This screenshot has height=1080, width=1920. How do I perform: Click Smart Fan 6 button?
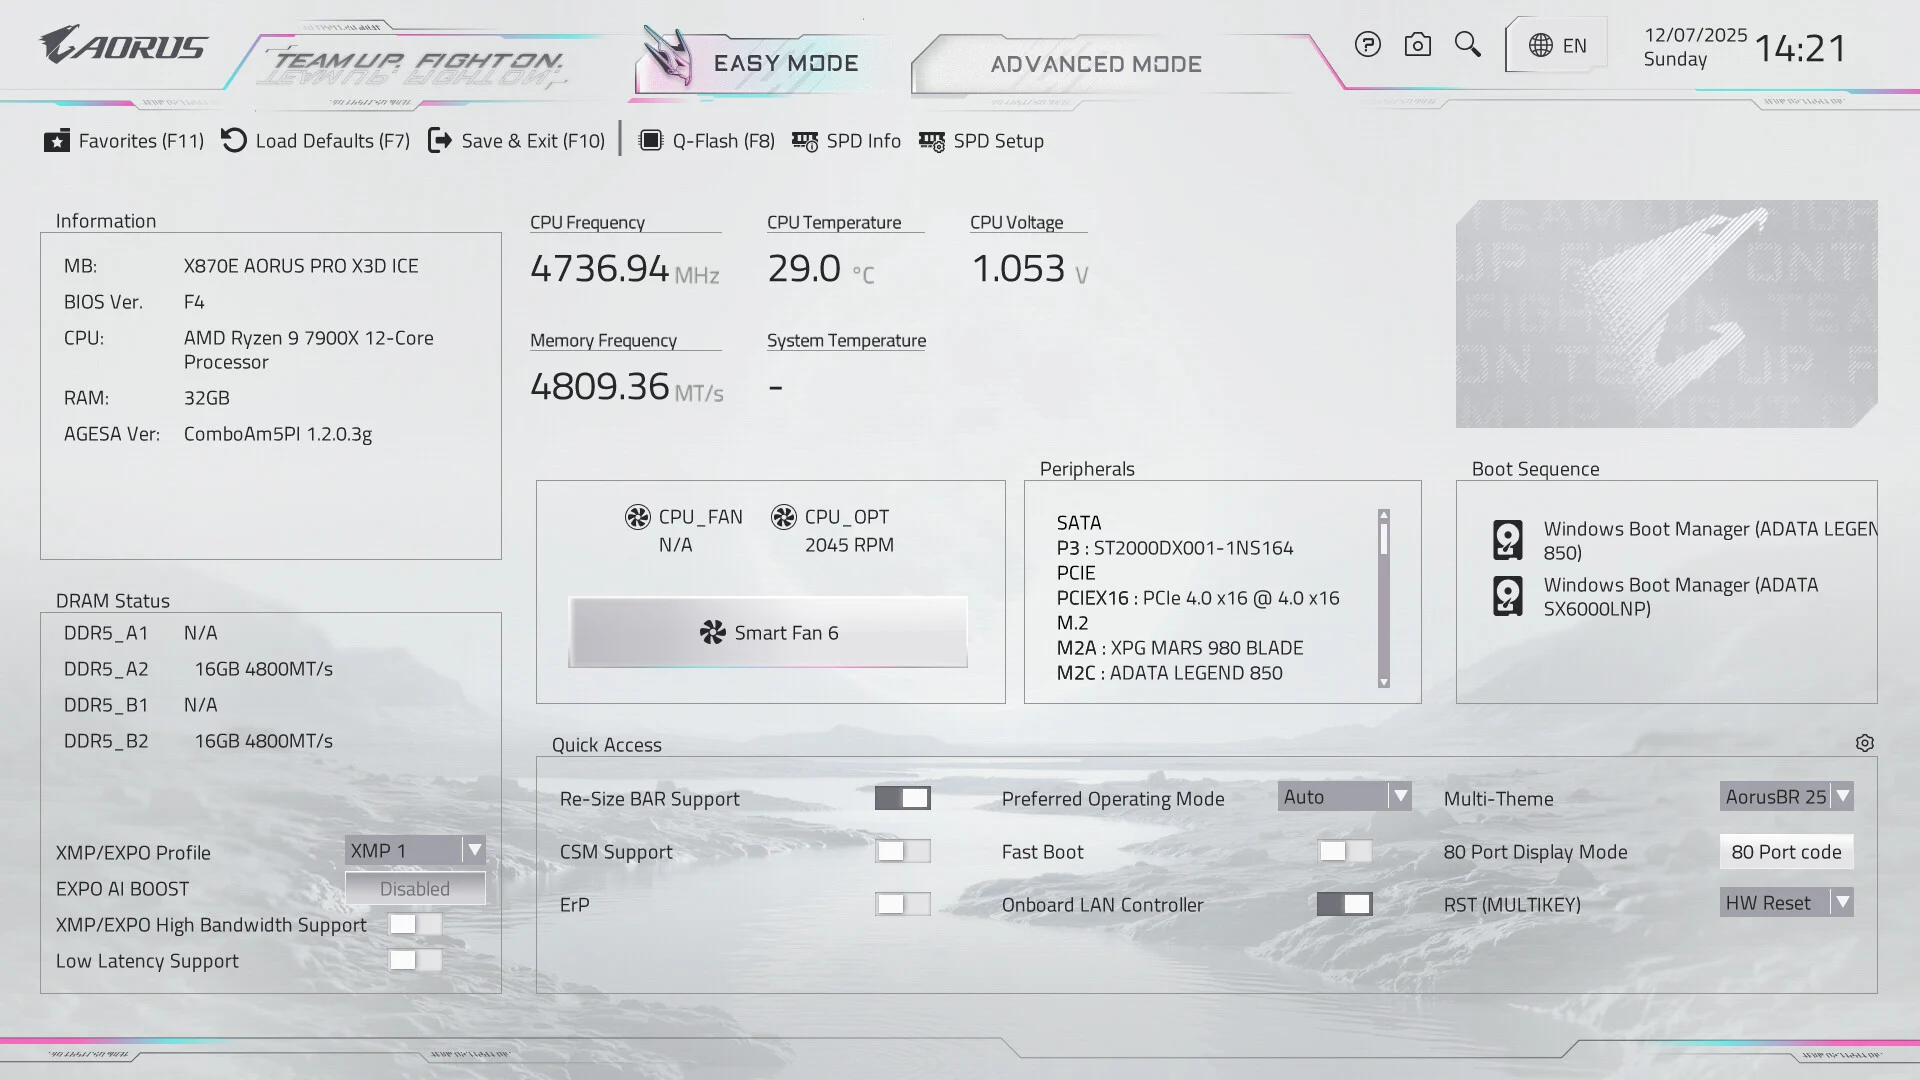point(768,633)
